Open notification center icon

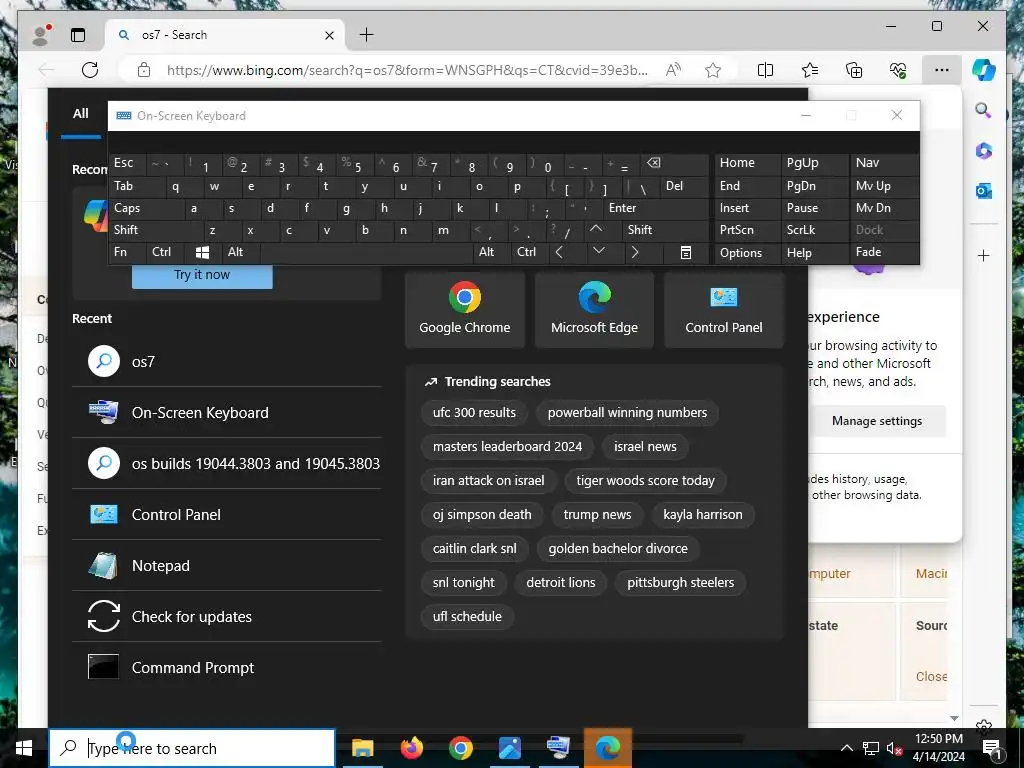[x=992, y=748]
